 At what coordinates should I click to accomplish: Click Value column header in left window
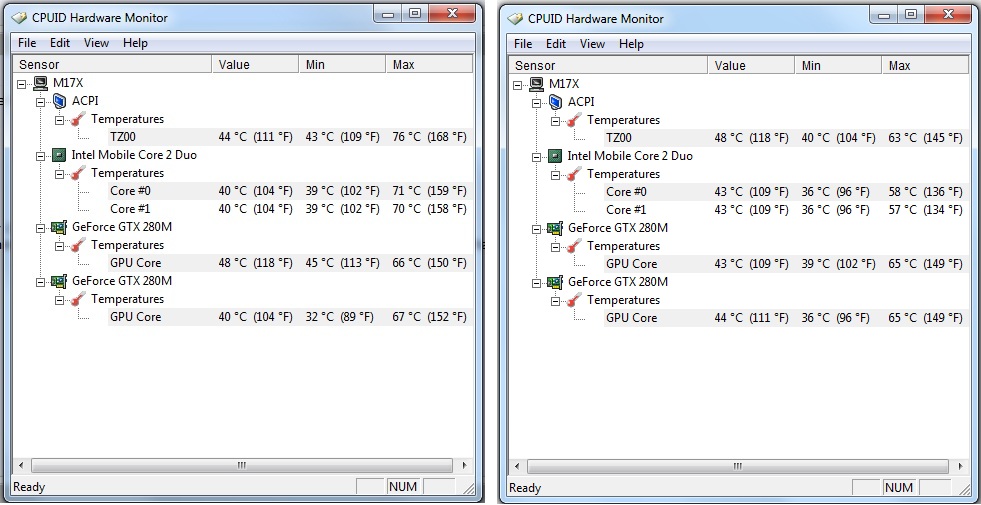tap(255, 64)
